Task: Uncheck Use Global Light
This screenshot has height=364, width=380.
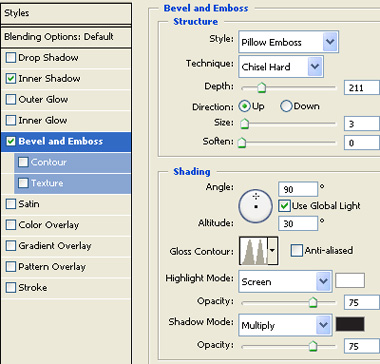Action: 284,206
